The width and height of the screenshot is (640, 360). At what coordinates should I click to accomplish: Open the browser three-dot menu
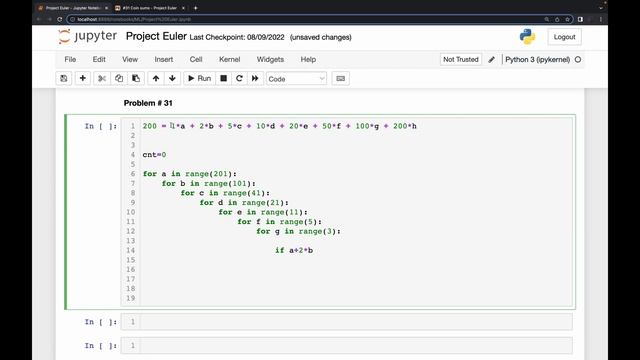coord(601,19)
